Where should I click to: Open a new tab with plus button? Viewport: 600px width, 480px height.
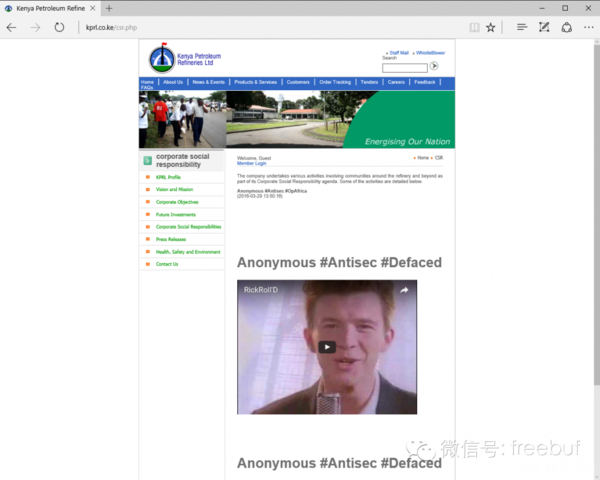109,8
